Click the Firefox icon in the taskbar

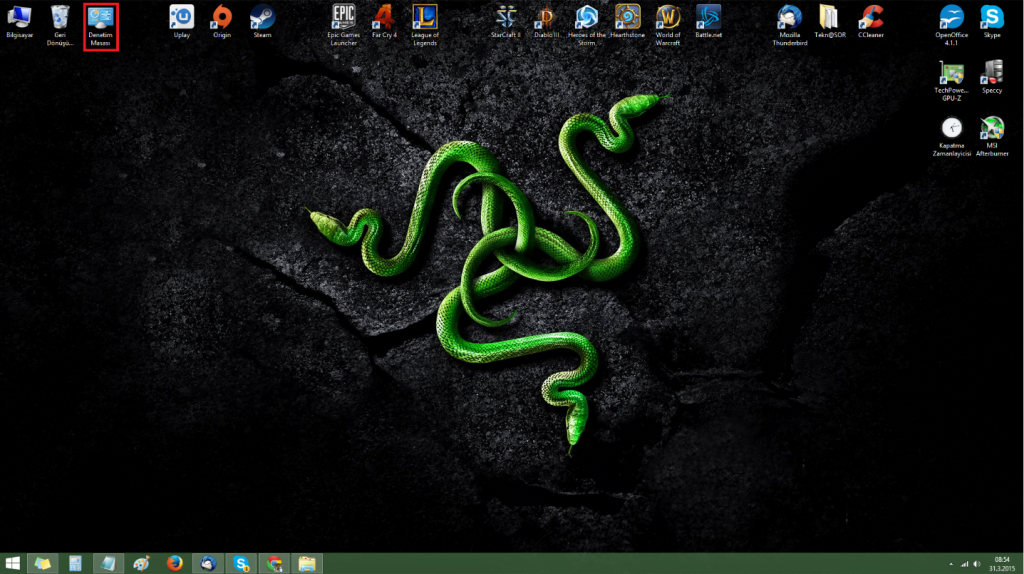(174, 564)
